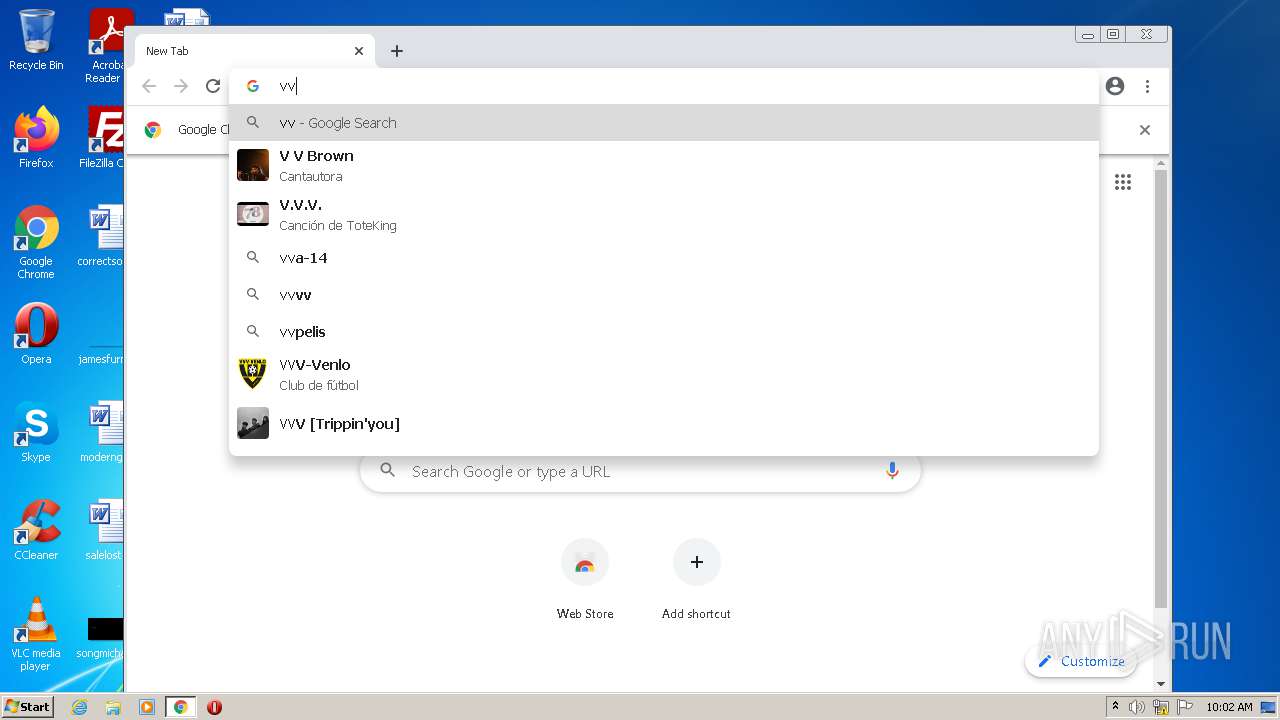Viewport: 1280px width, 720px height.
Task: Open the Google Chrome desktop icon
Action: tap(36, 242)
